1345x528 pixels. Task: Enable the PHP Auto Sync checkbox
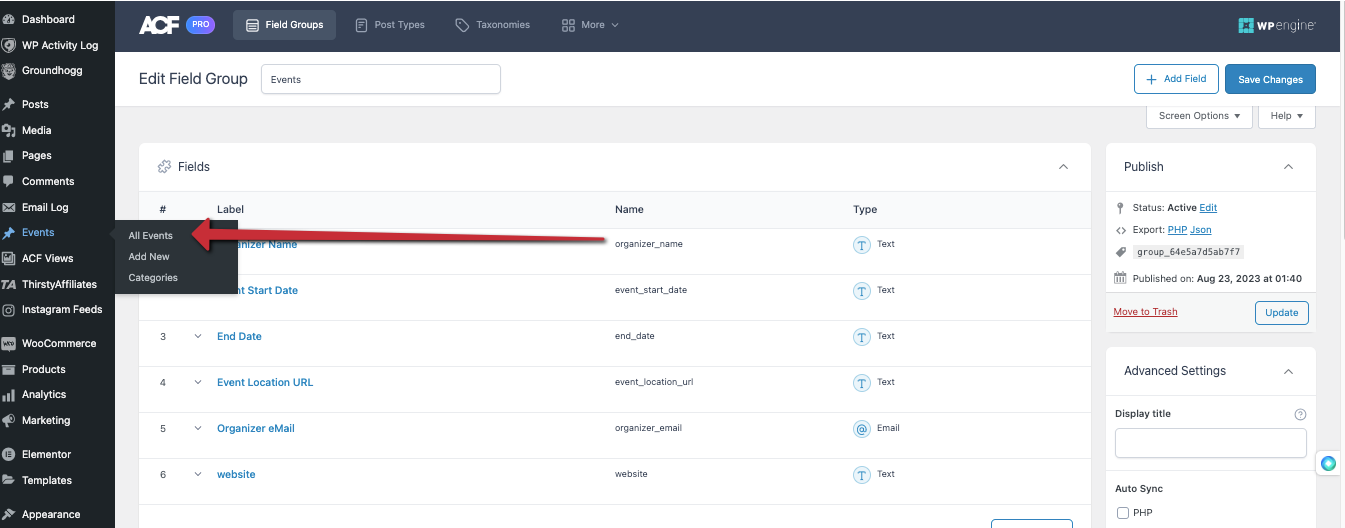point(1123,513)
